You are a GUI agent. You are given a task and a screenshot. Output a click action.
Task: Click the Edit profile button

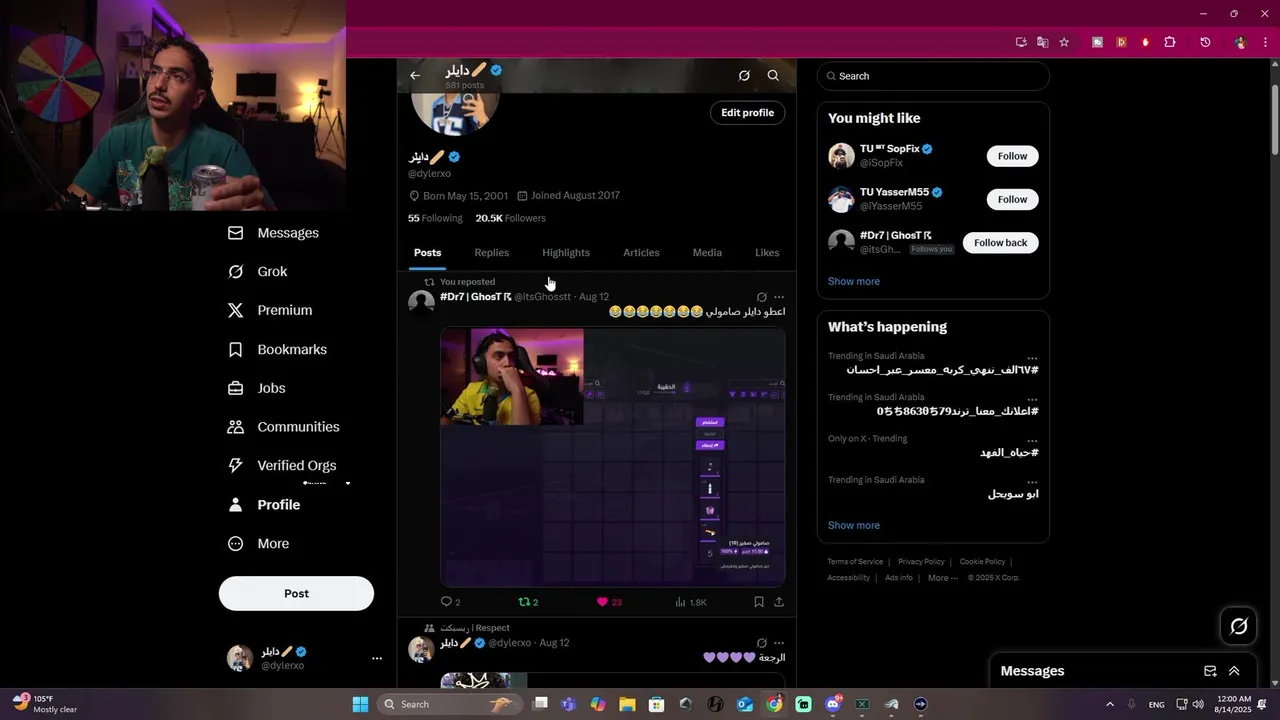click(748, 113)
